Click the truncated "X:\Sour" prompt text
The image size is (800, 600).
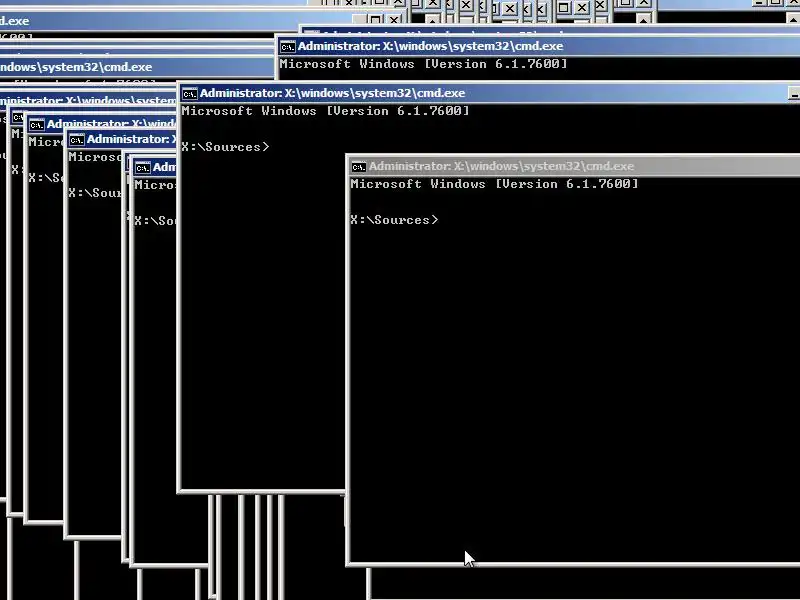click(95, 193)
